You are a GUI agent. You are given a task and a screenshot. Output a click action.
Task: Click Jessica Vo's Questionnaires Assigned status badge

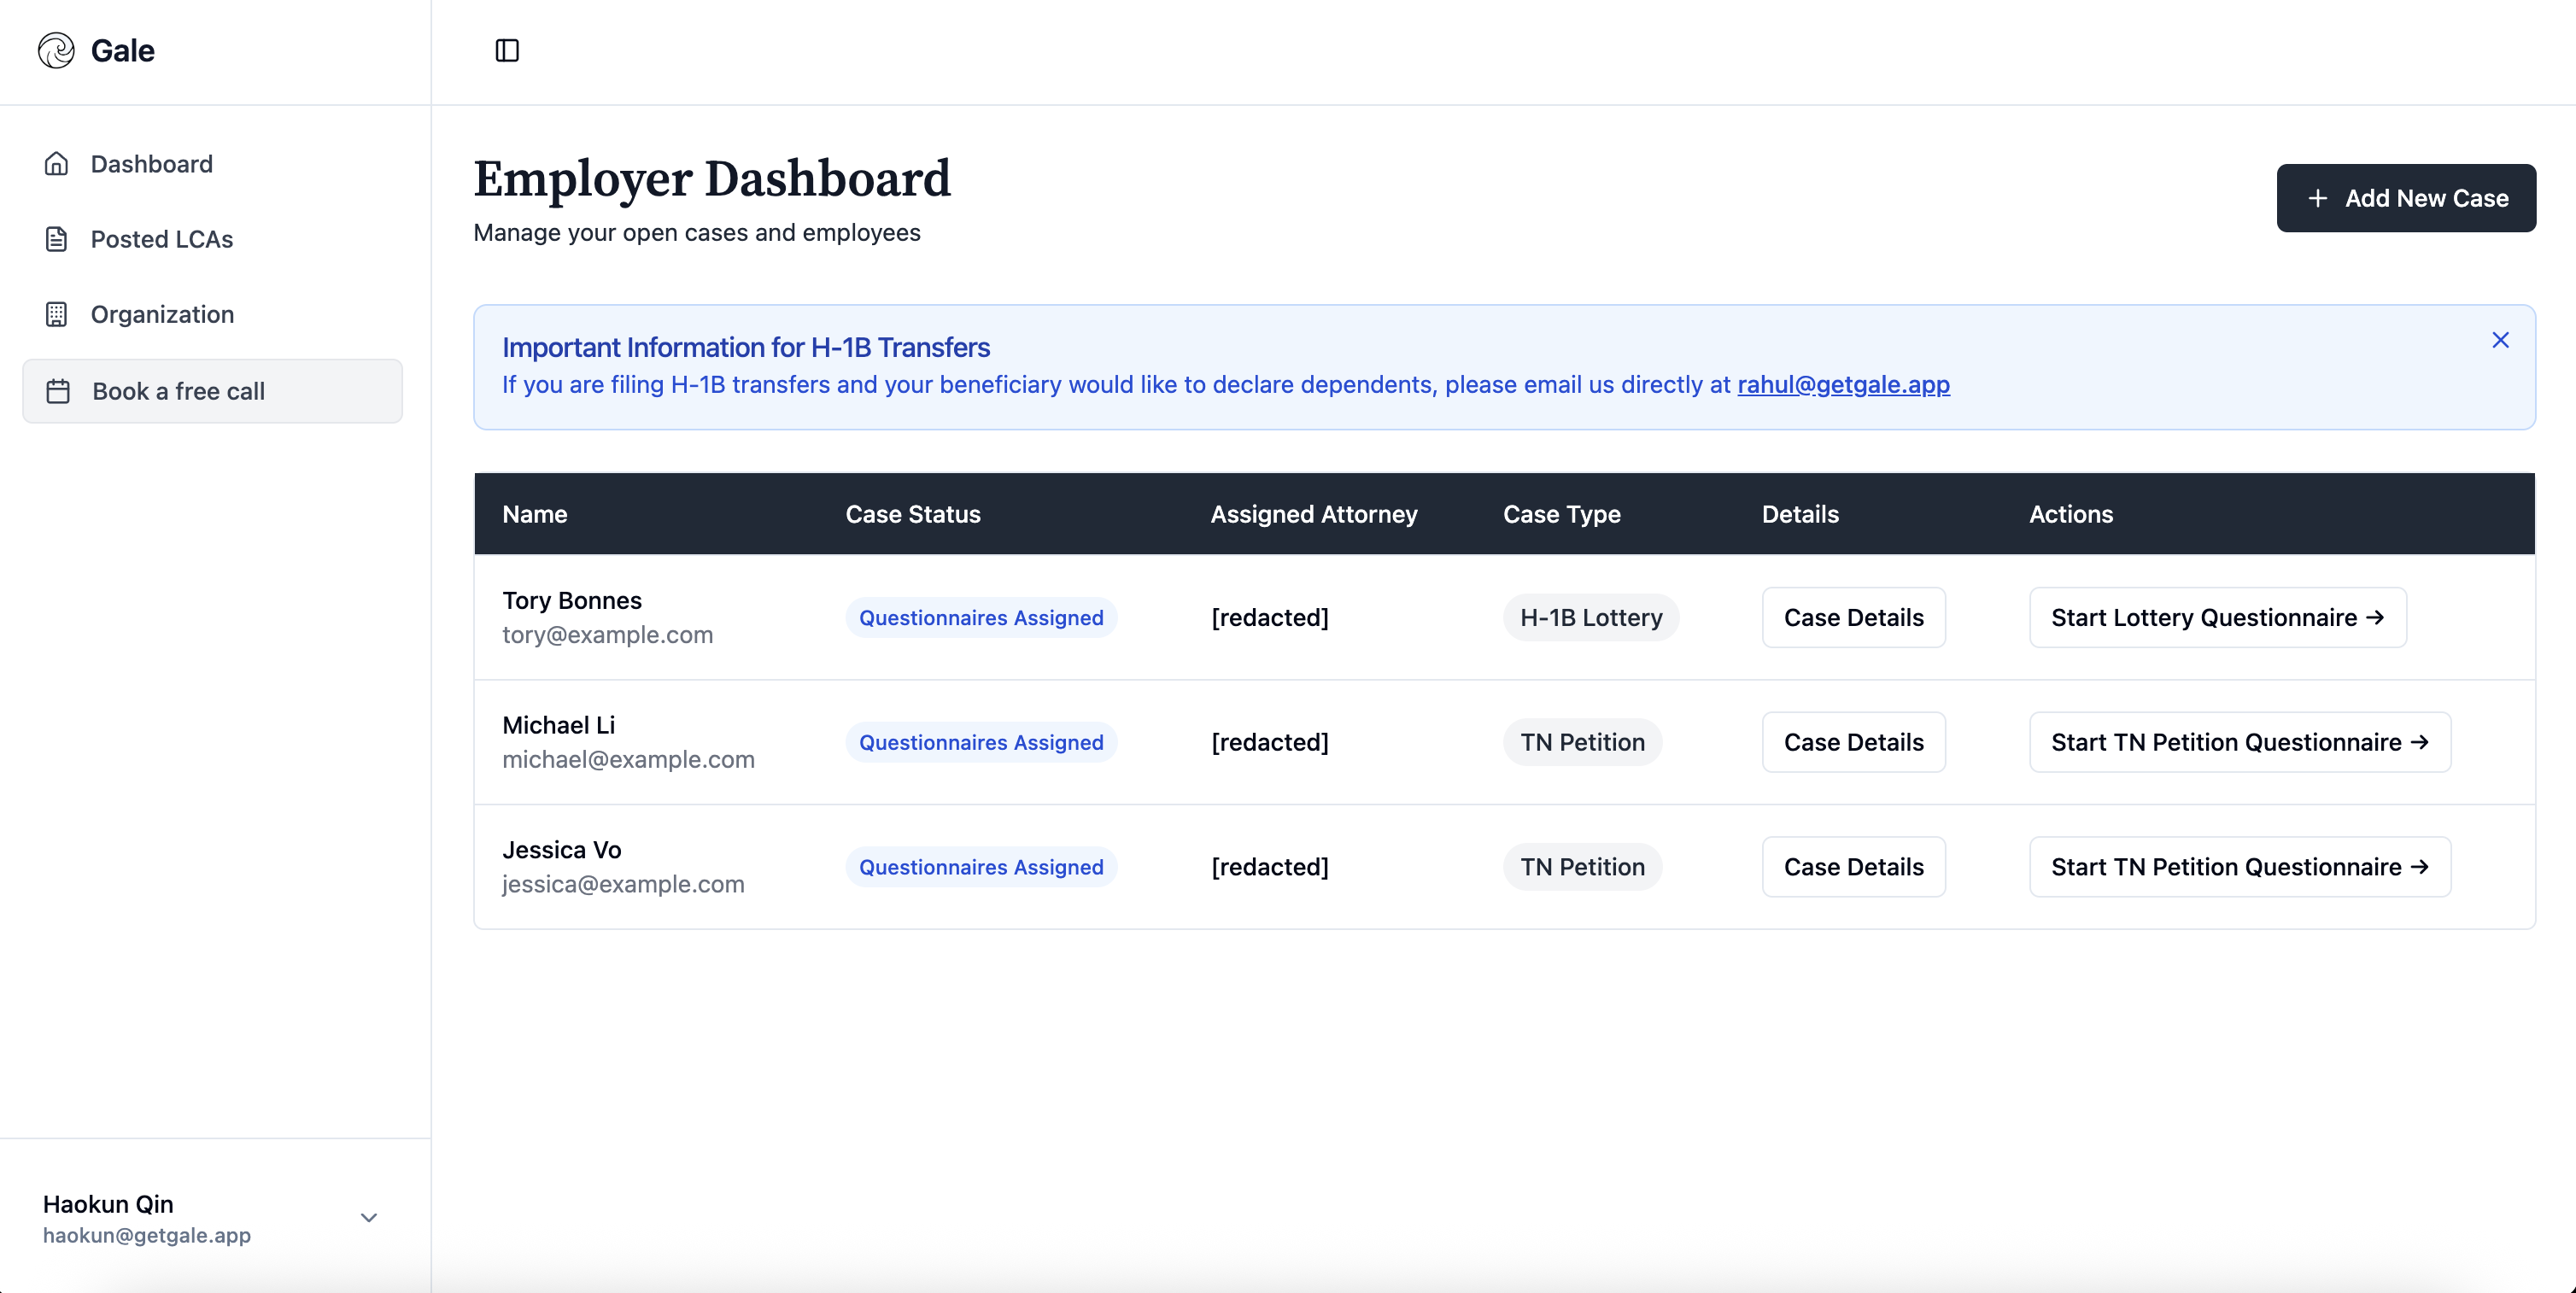tap(980, 867)
